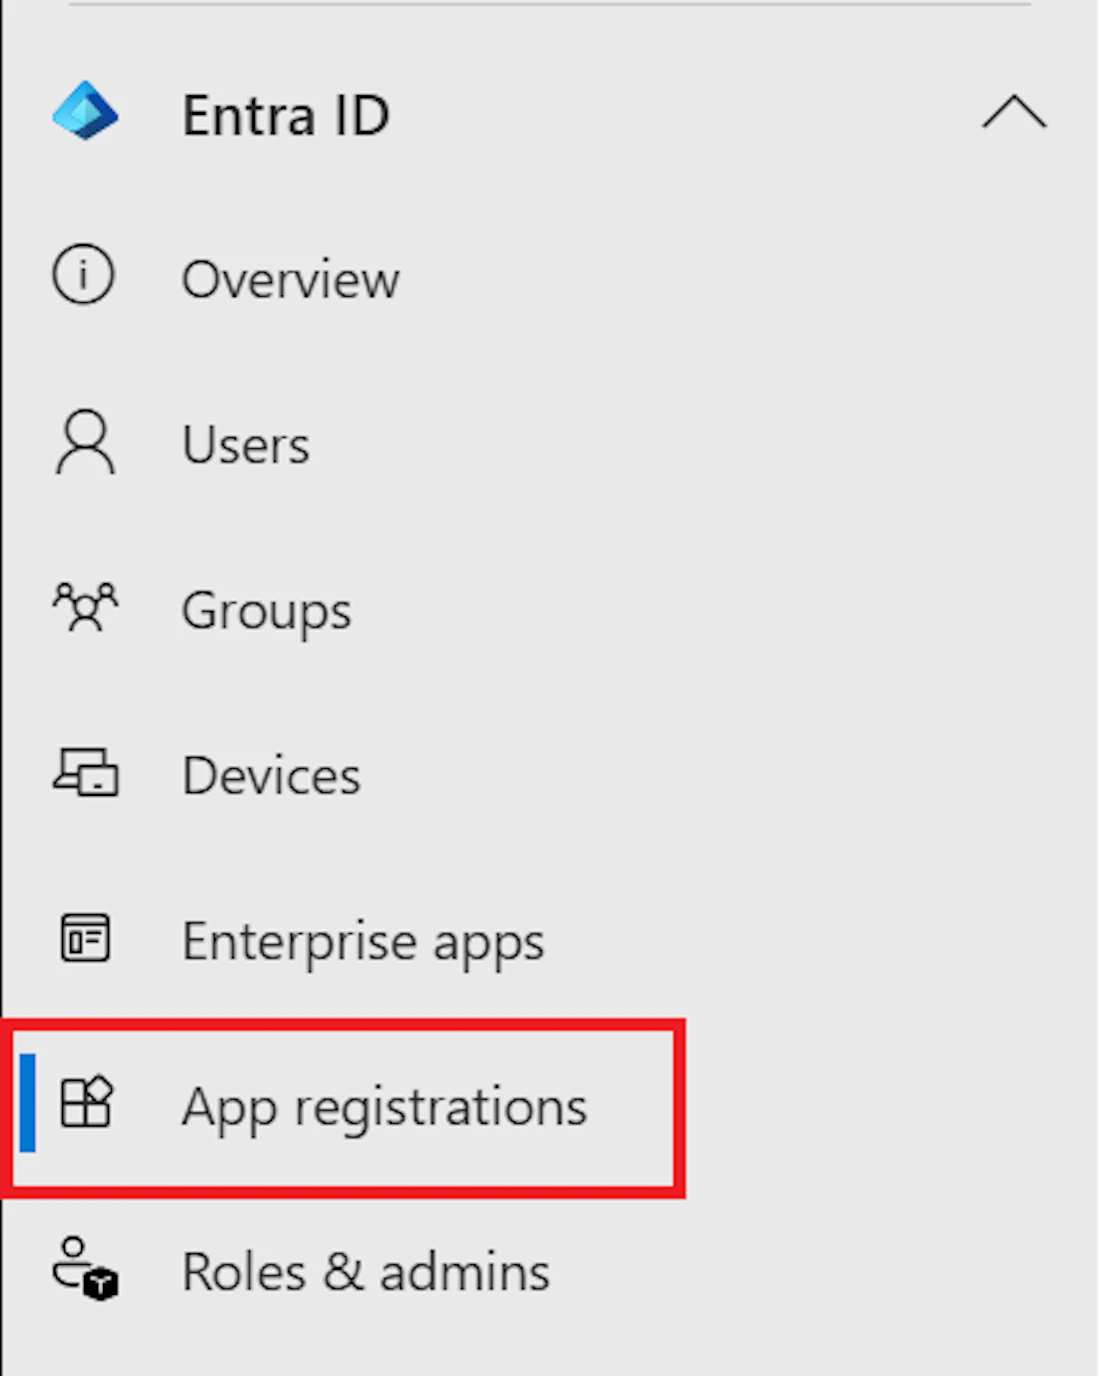Click the Devices monitor icon
Image resolution: width=1100 pixels, height=1376 pixels.
pyautogui.click(x=84, y=772)
